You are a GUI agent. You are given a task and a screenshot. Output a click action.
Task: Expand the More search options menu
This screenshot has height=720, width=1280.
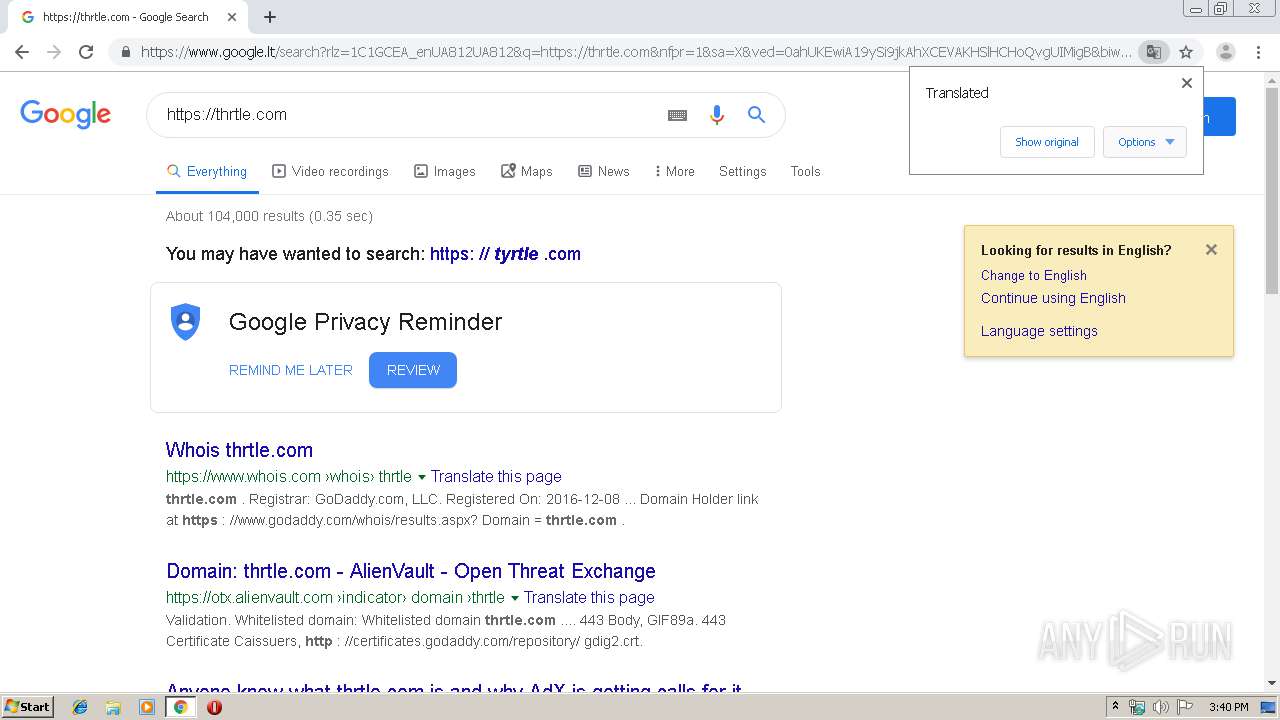click(x=674, y=171)
